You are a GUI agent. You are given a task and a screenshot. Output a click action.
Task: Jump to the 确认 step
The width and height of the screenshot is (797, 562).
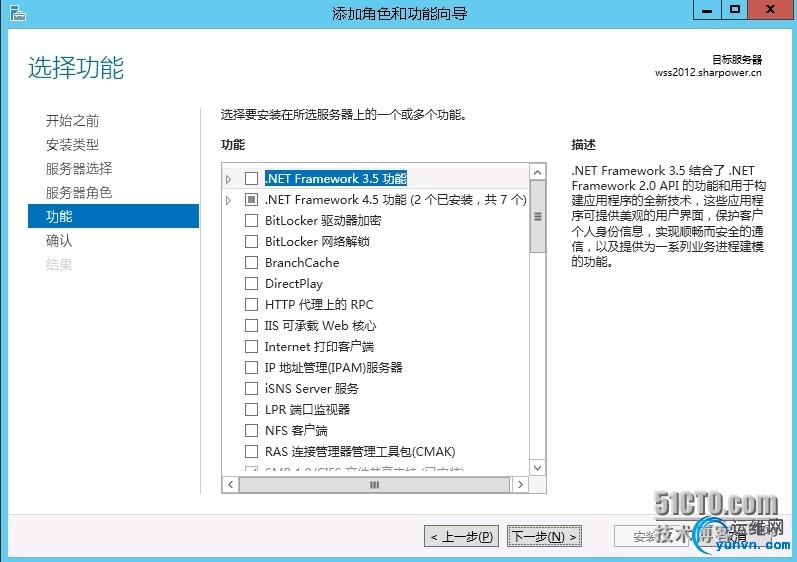59,240
